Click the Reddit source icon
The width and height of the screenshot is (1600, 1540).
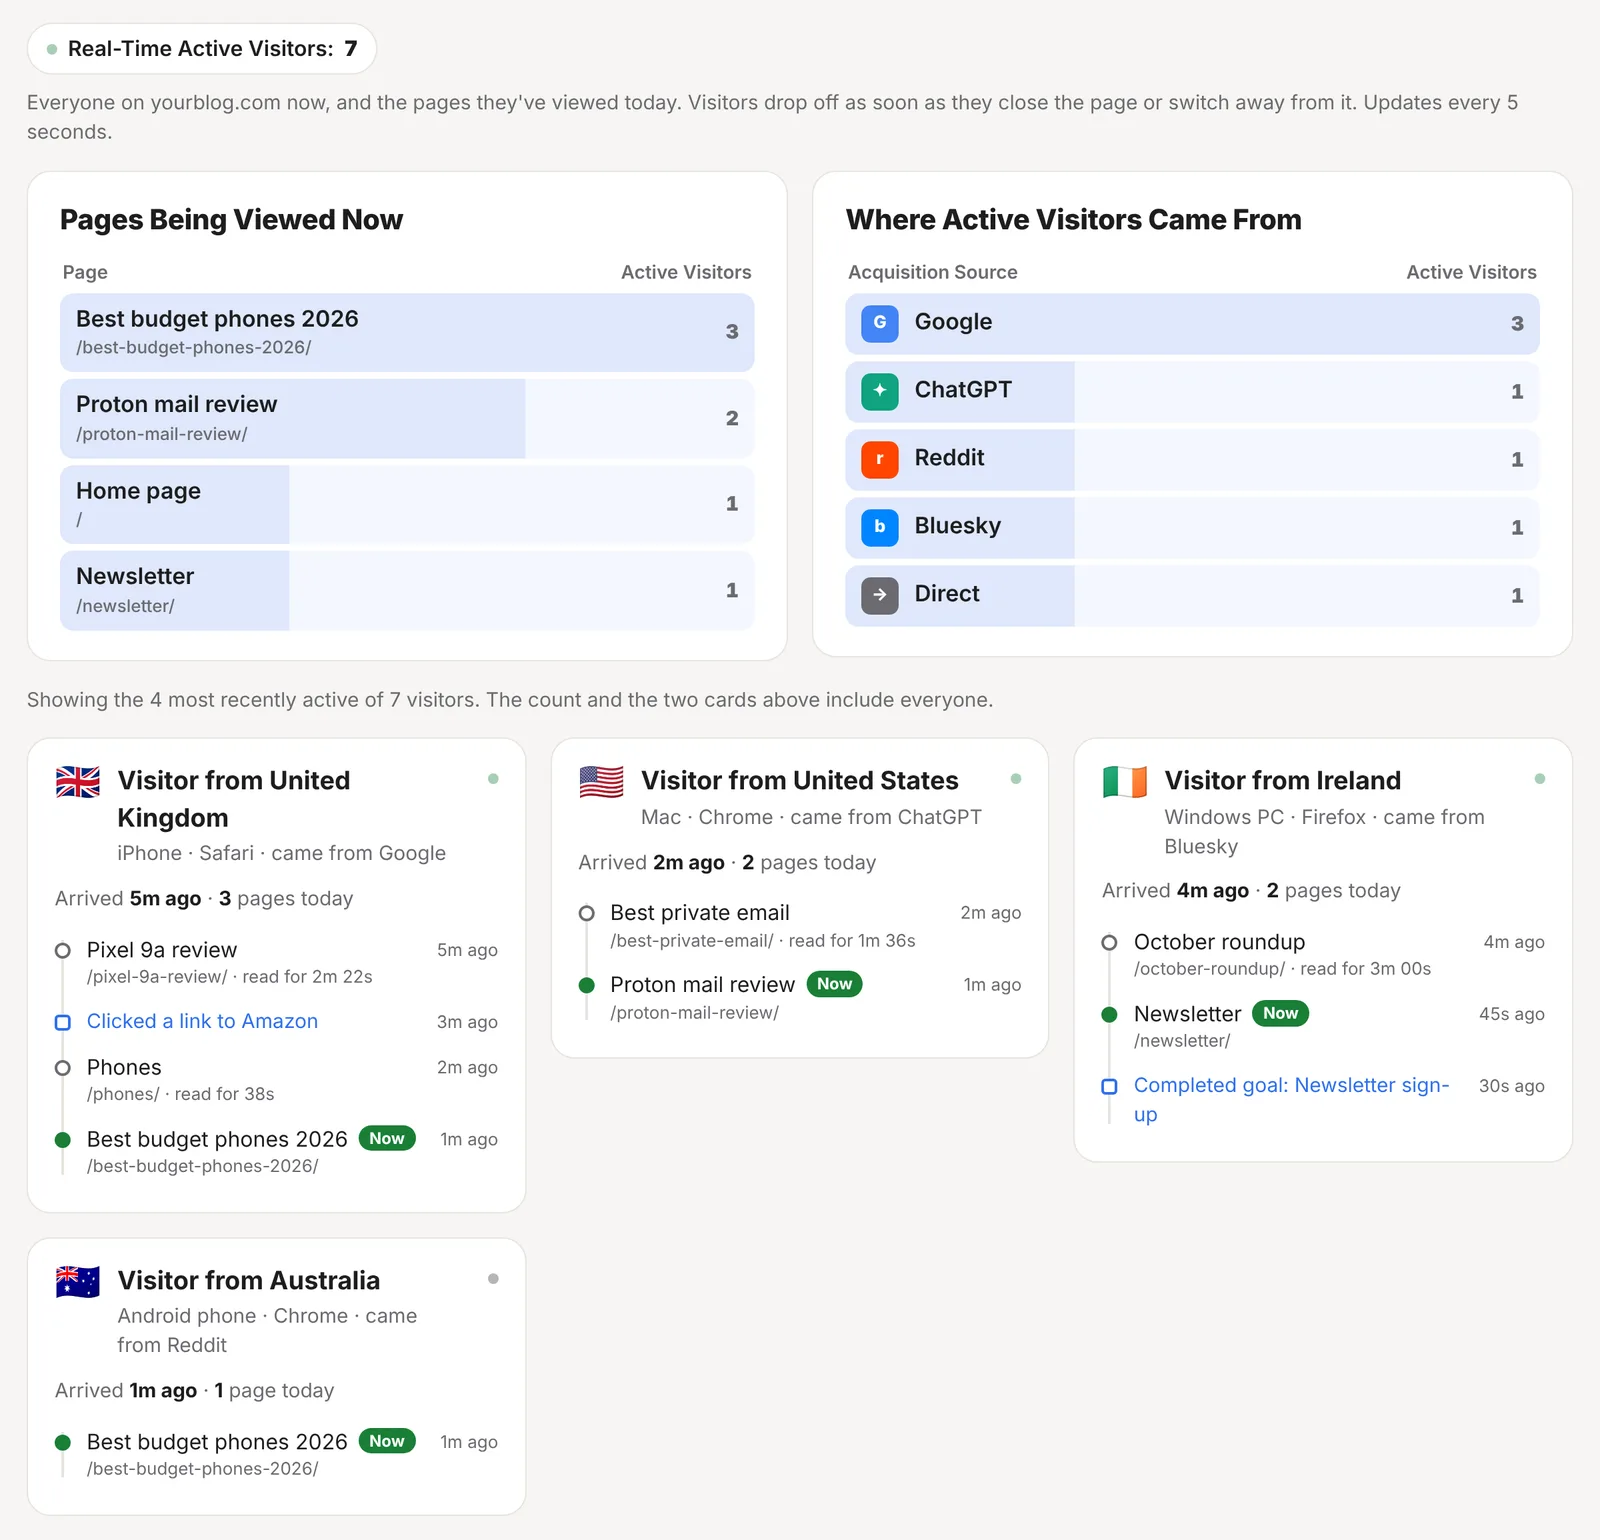click(879, 459)
